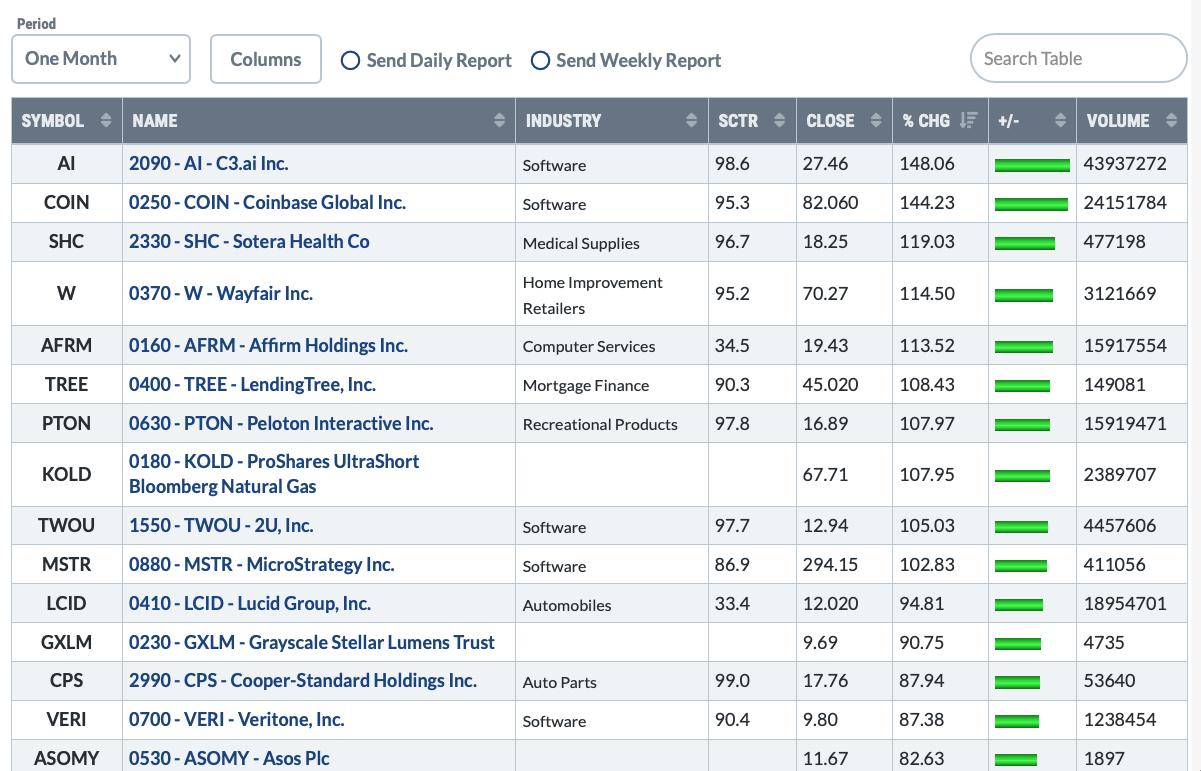Open the Columns selector

click(x=265, y=60)
